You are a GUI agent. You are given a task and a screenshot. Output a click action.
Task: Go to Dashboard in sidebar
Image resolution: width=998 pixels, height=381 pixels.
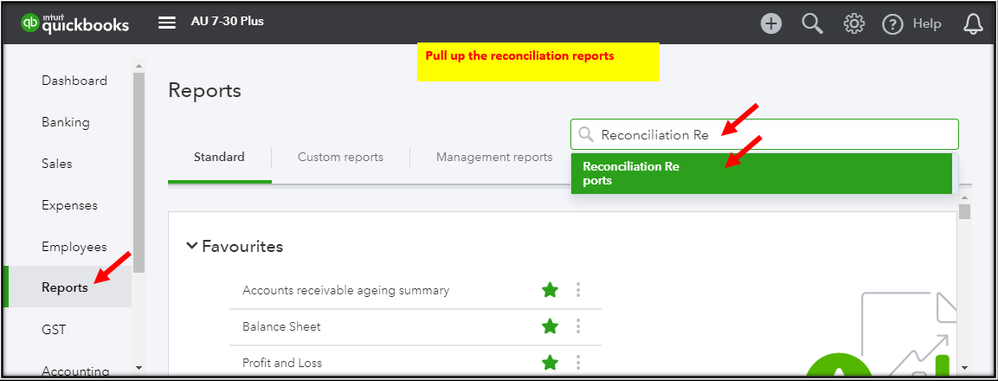coord(74,81)
